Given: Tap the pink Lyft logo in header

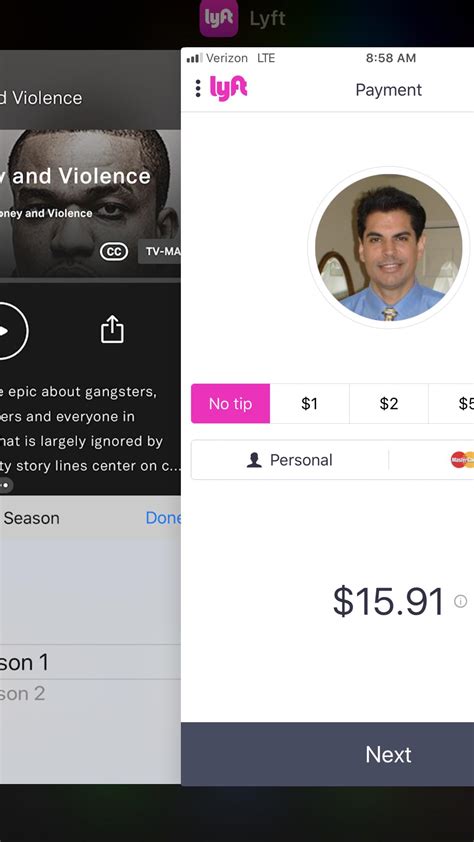Looking at the screenshot, I should point(228,89).
